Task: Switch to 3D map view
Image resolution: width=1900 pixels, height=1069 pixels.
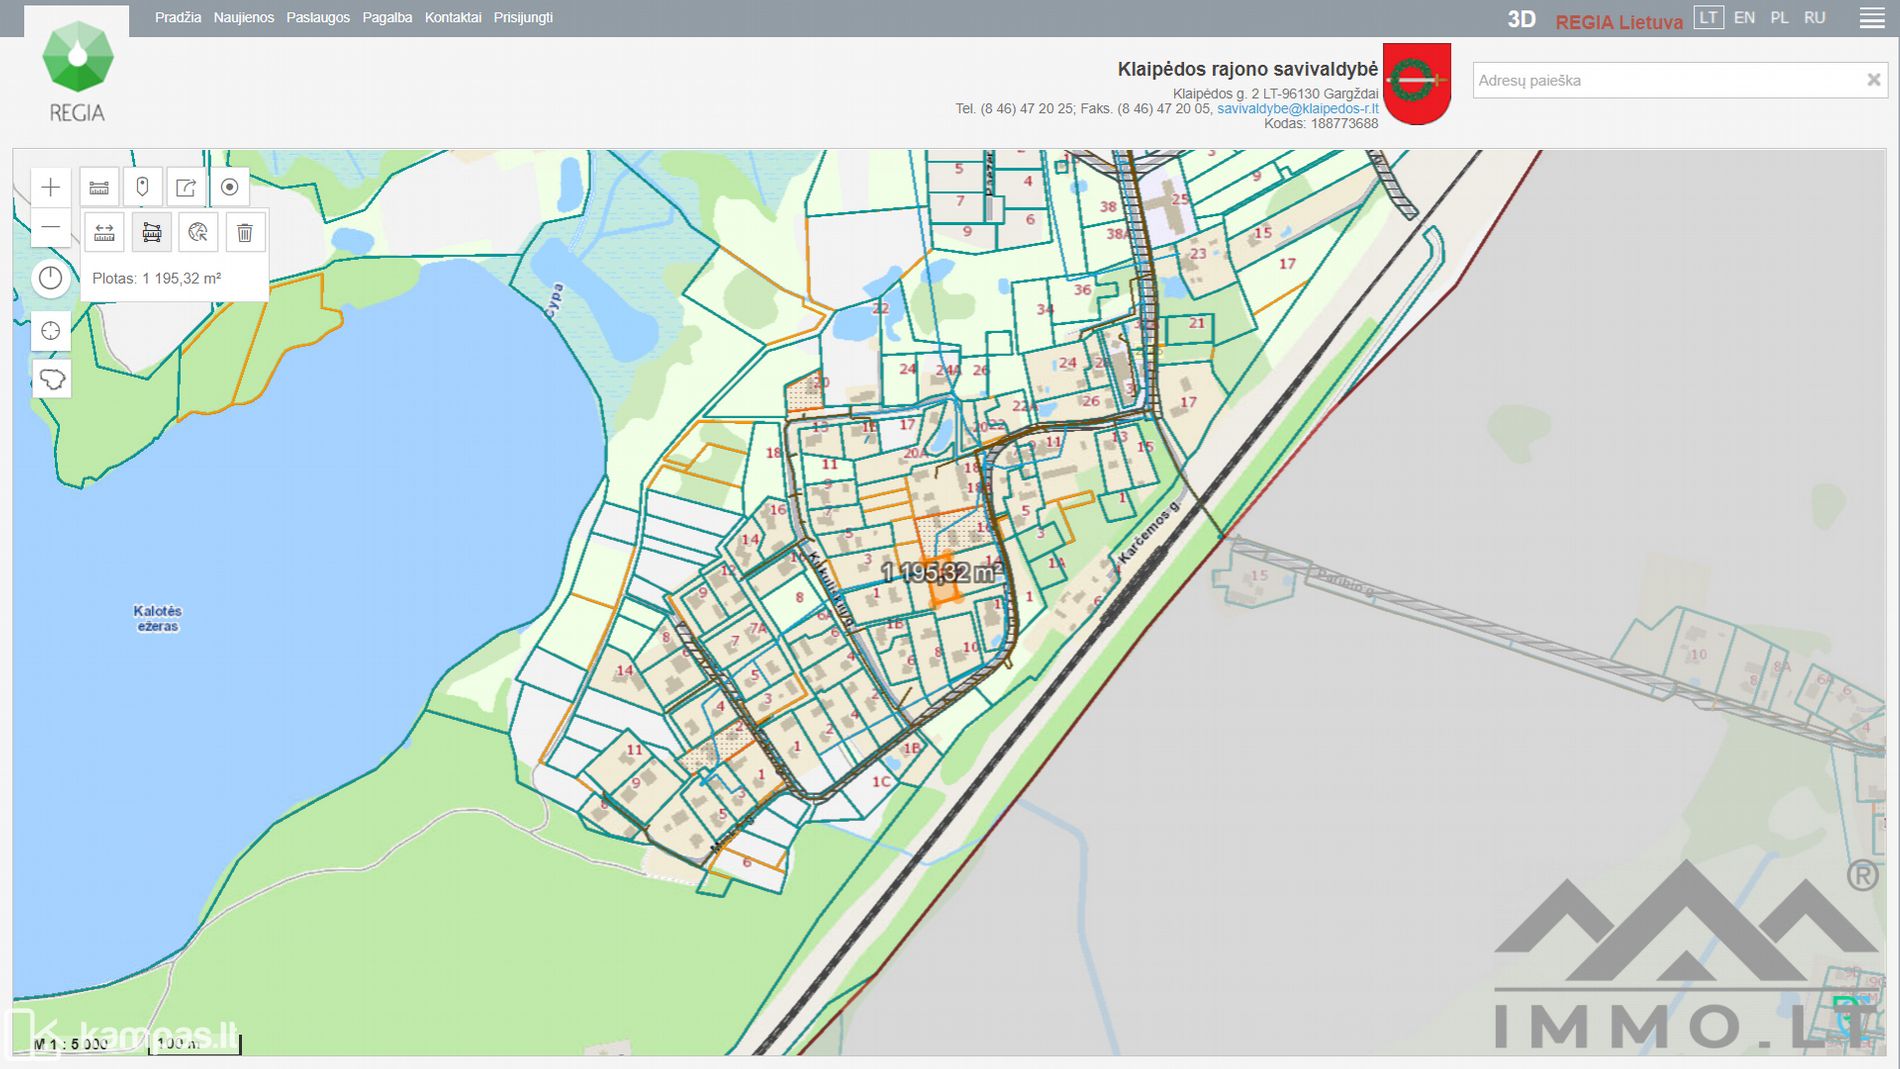Action: tap(1521, 19)
